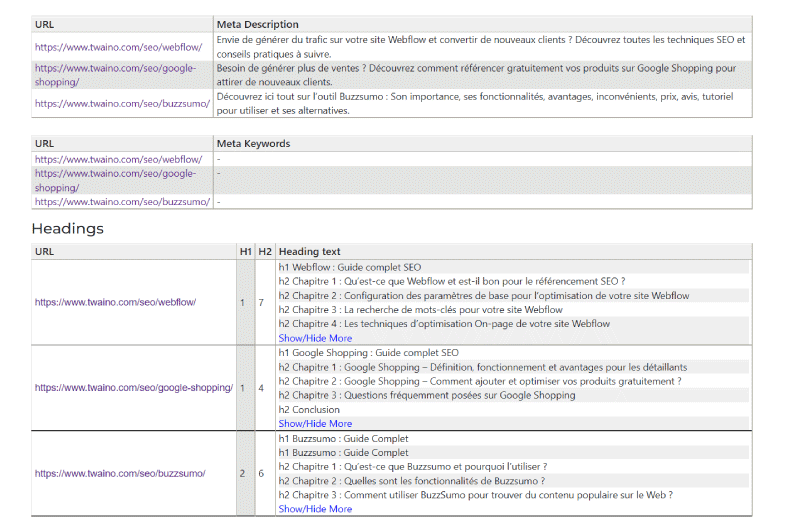800x530 pixels.
Task: Click H2 count 6 for buzzsumo
Action: click(261, 473)
